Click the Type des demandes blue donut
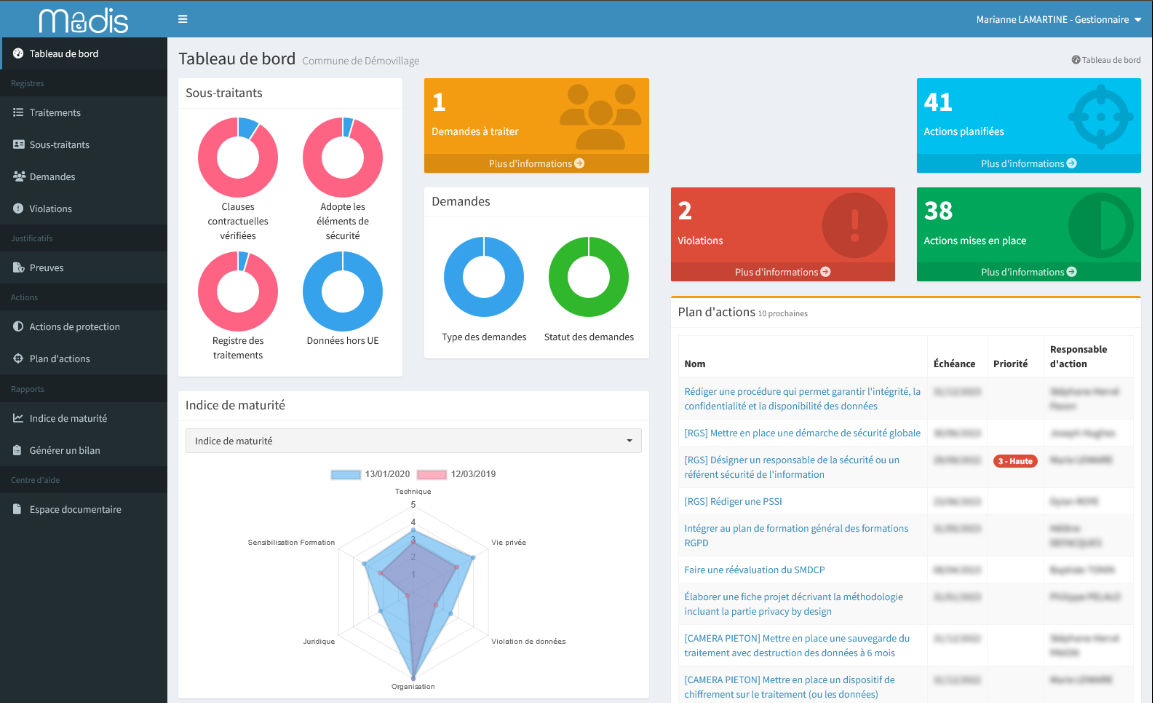1153x703 pixels. click(x=484, y=276)
